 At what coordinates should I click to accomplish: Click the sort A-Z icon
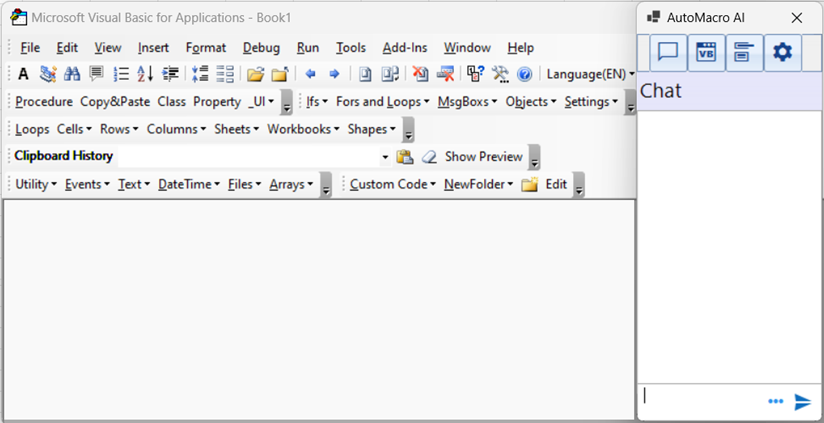point(145,74)
